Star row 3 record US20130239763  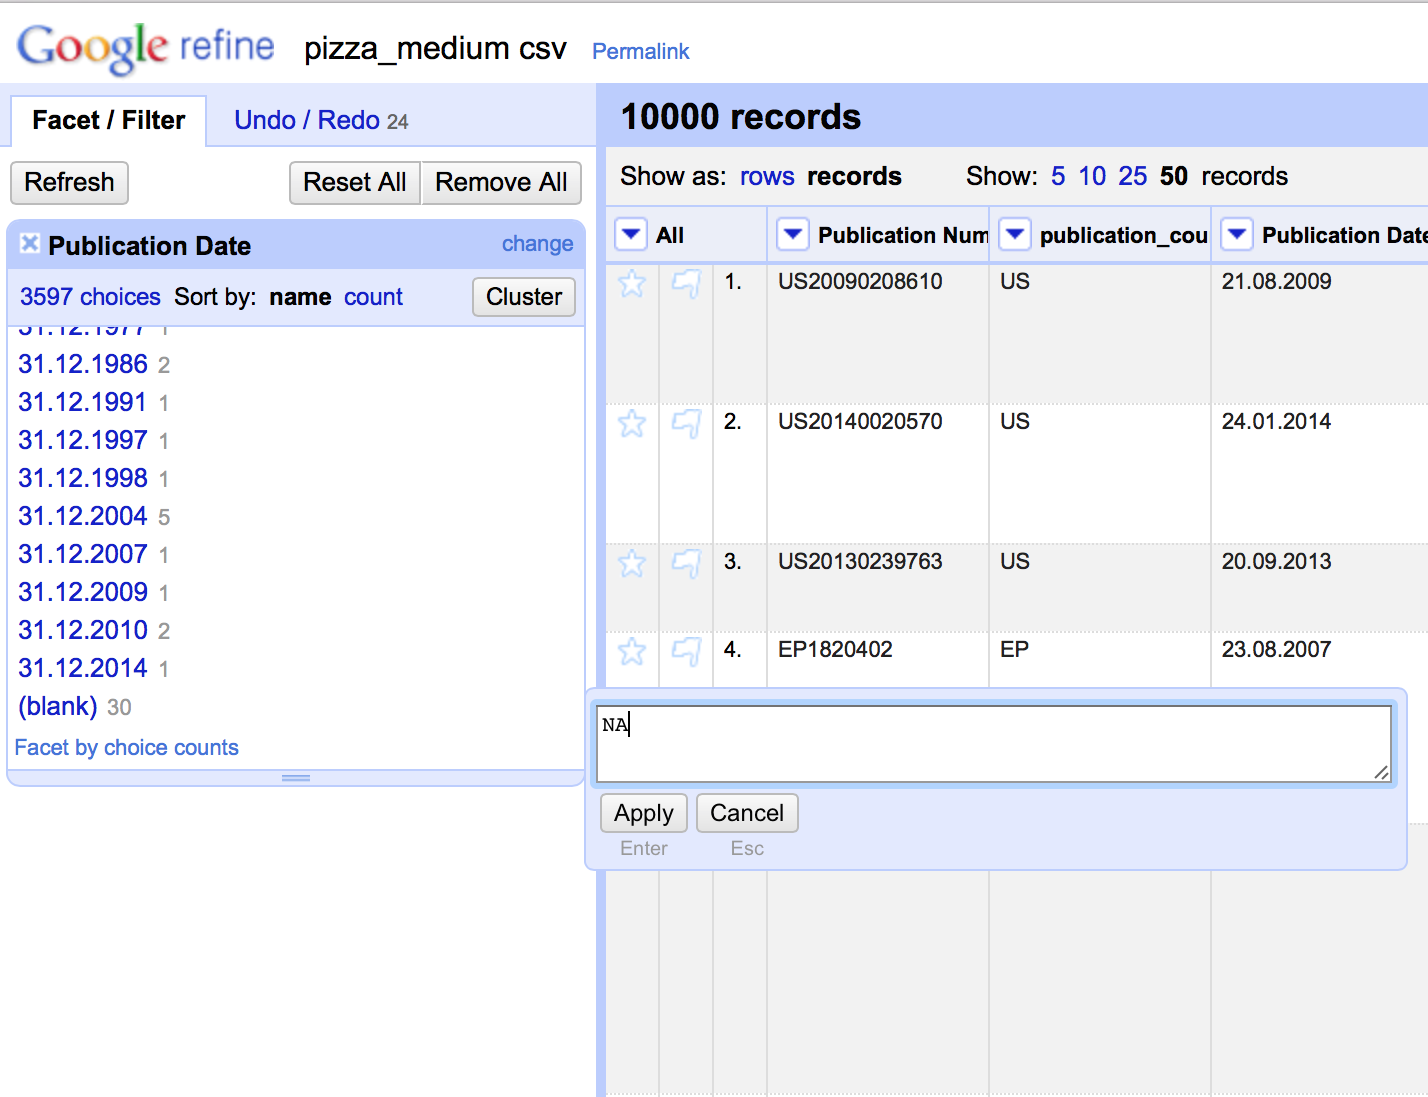632,564
